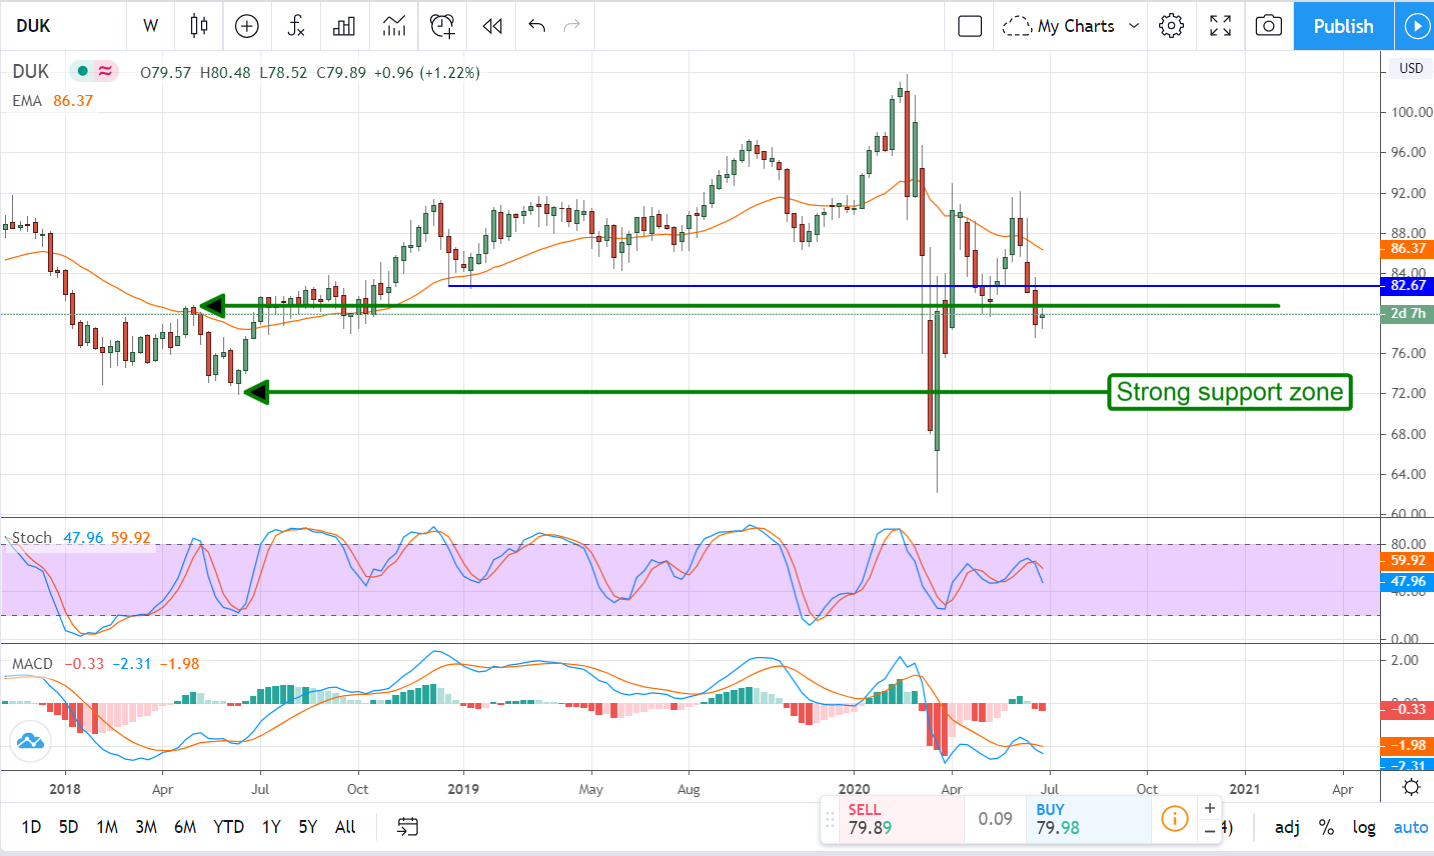Viewport: 1434px width, 856px height.
Task: Open the Financials bar chart icon
Action: coord(344,26)
